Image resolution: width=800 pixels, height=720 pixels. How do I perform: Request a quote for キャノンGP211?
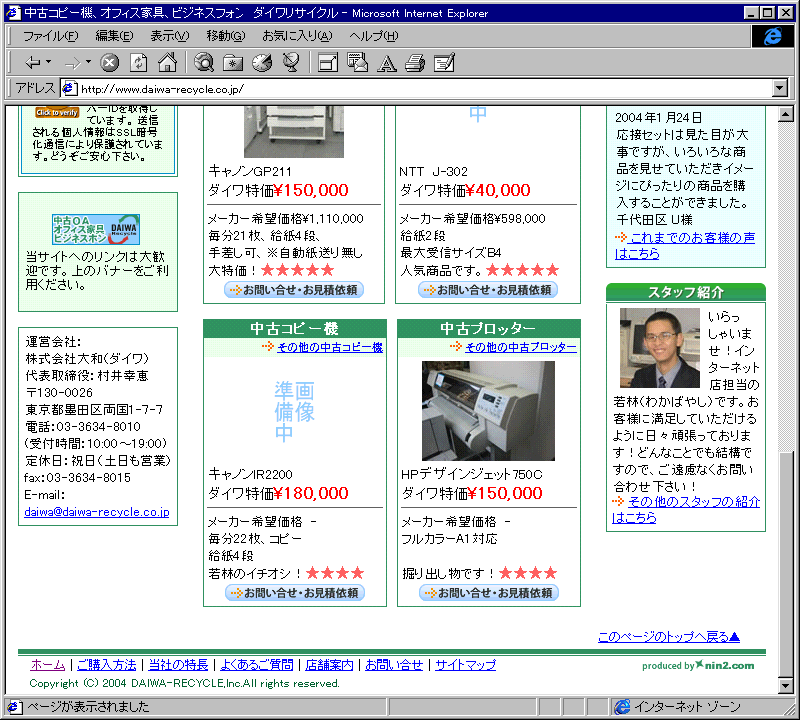tap(294, 290)
